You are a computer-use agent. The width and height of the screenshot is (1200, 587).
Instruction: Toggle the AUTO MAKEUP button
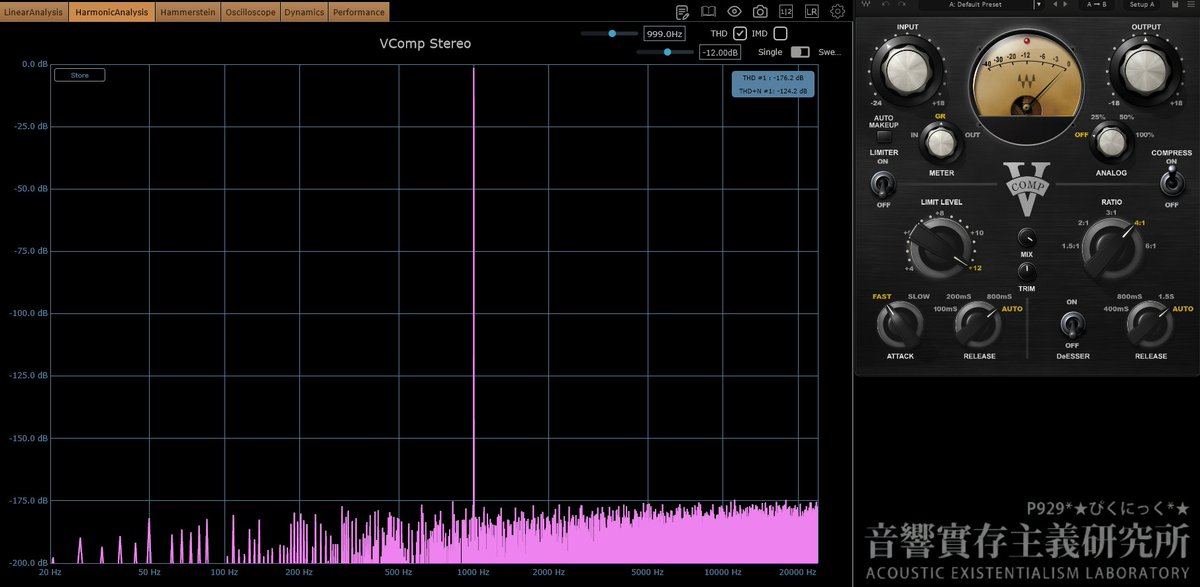883,136
